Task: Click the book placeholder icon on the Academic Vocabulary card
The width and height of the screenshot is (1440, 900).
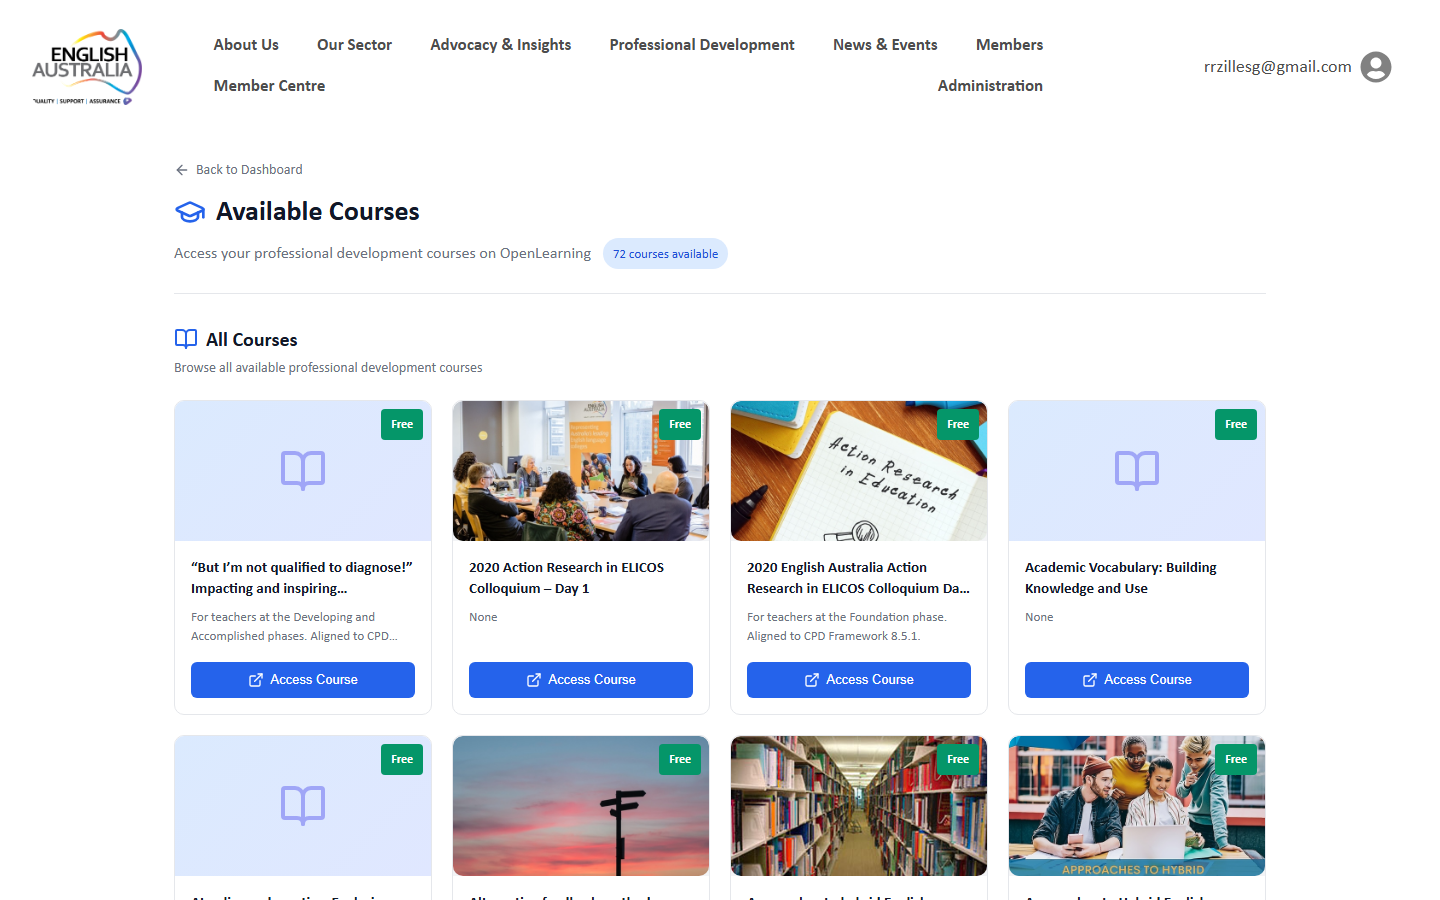Action: click(x=1137, y=470)
